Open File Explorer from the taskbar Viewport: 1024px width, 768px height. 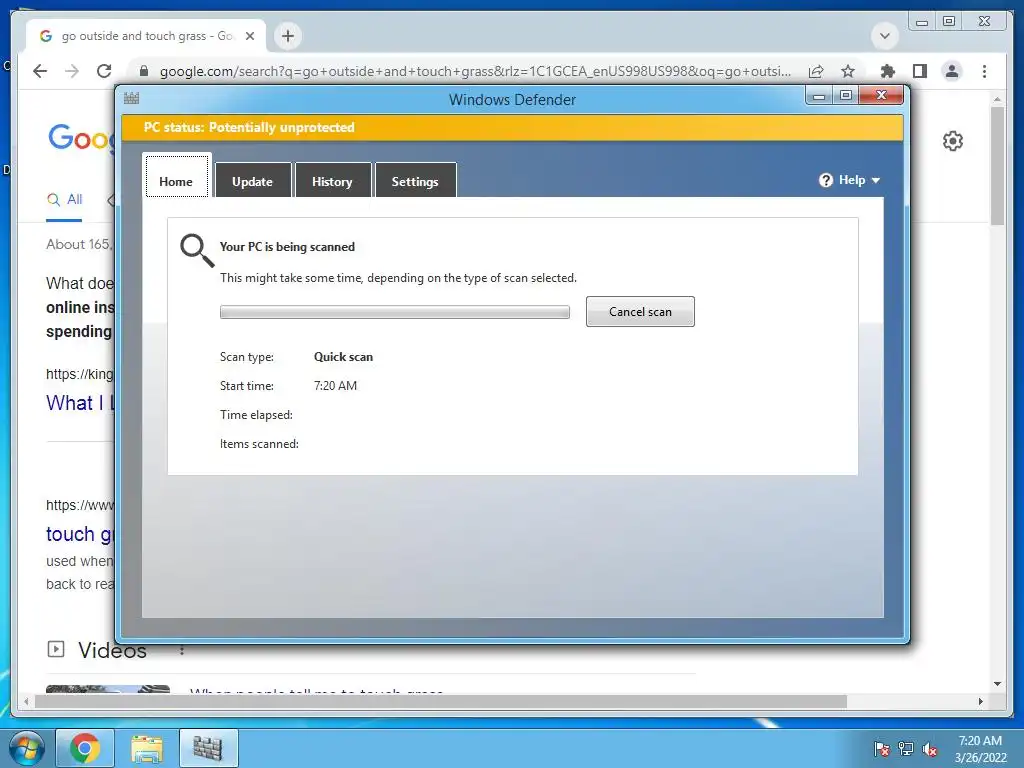pos(147,748)
